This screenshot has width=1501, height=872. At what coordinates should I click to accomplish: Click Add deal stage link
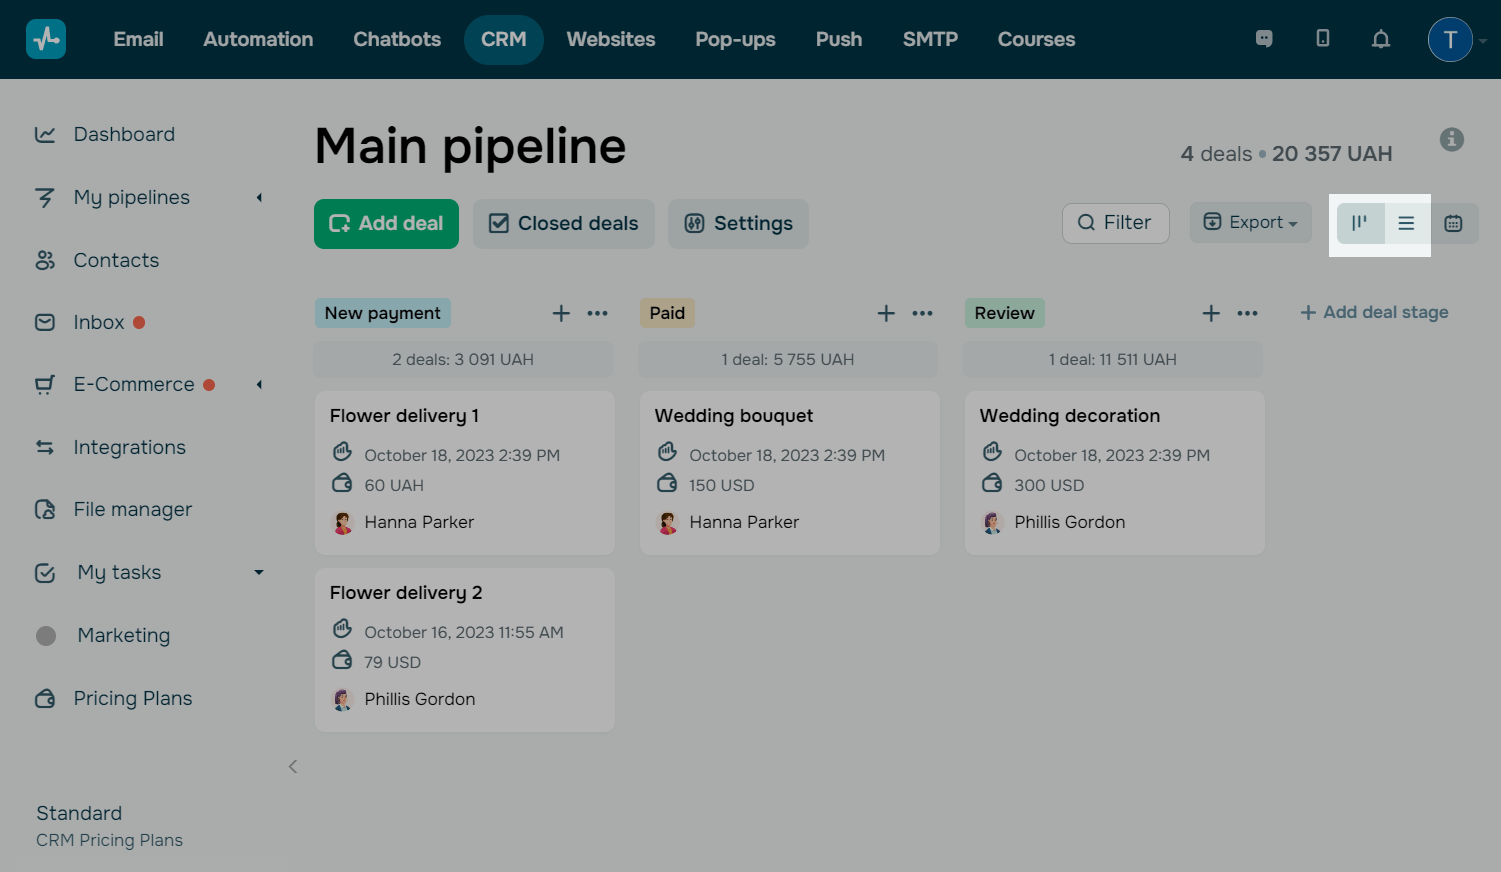[x=1374, y=313]
